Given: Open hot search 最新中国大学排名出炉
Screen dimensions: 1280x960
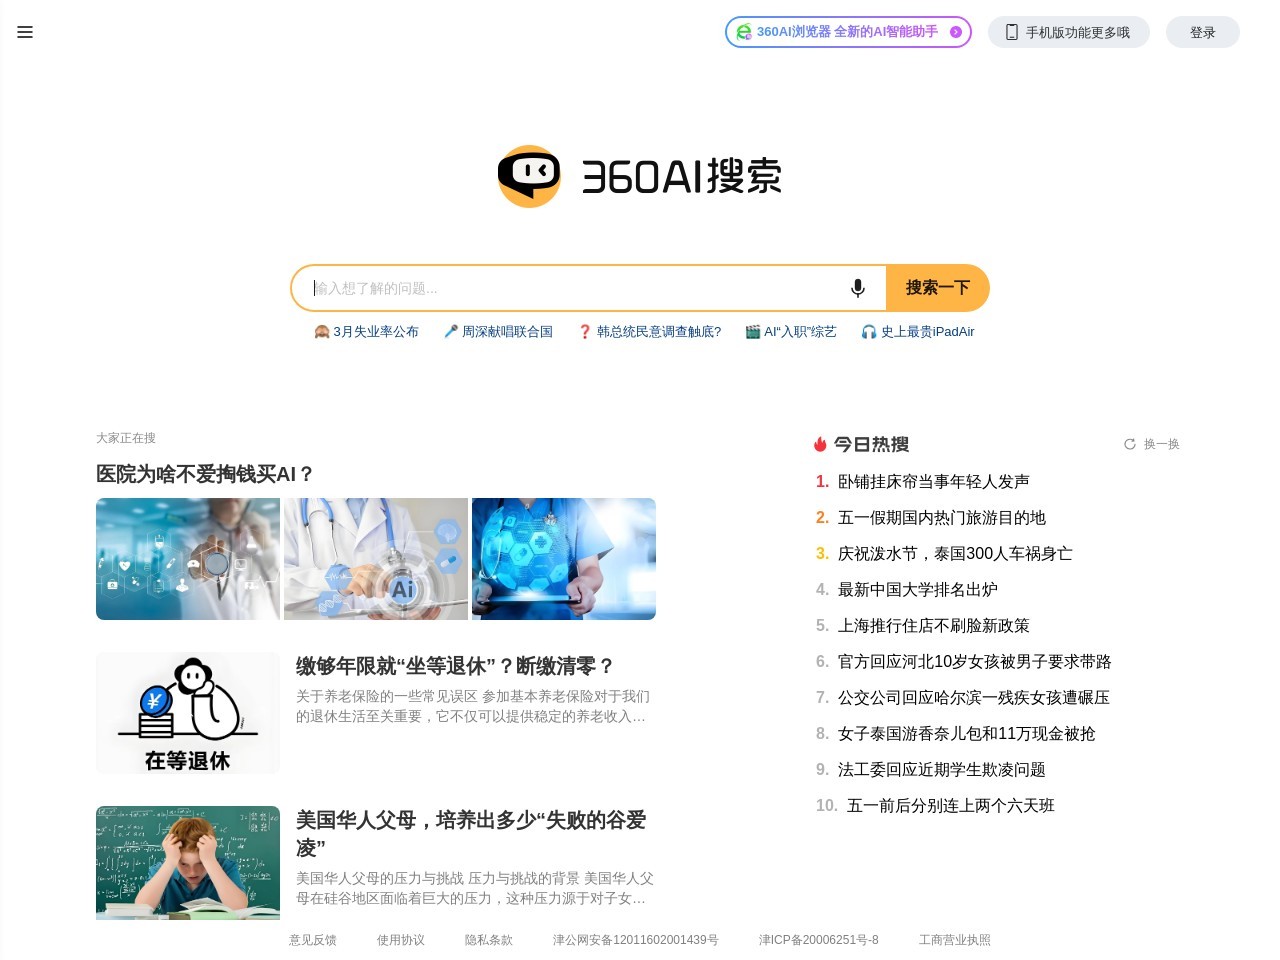Looking at the screenshot, I should point(917,590).
